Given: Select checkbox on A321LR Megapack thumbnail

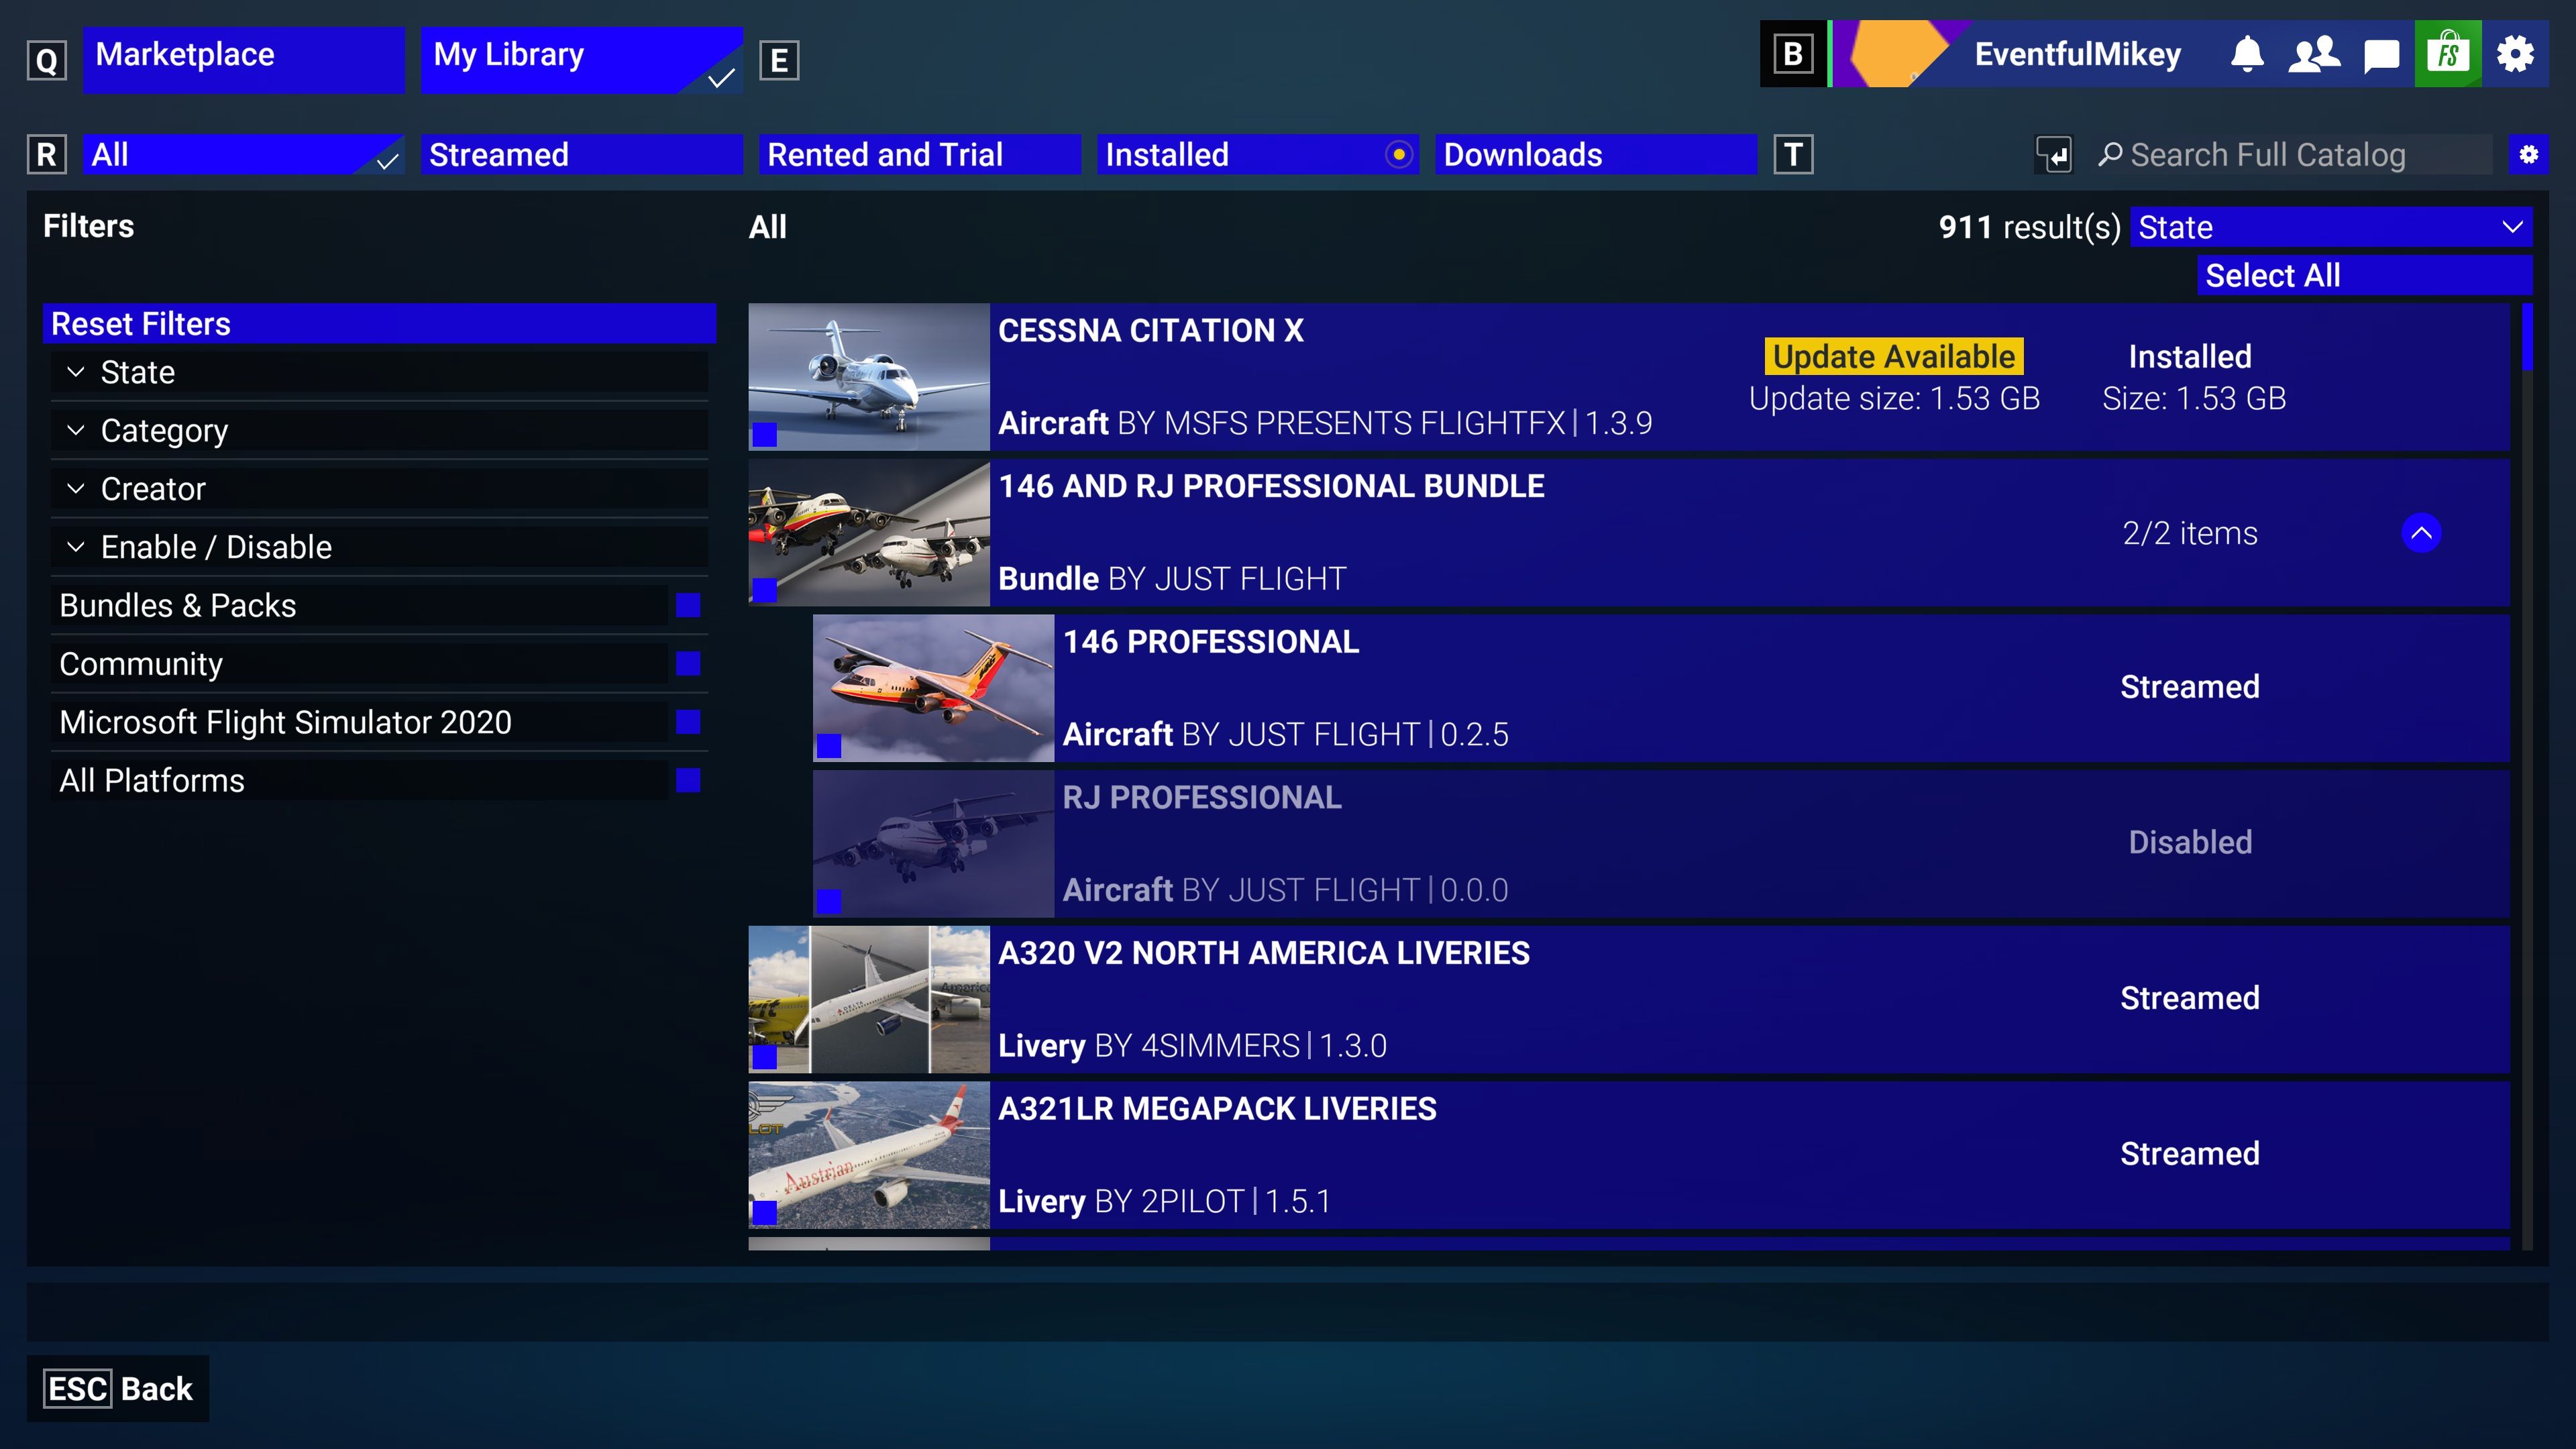Looking at the screenshot, I should (x=764, y=1213).
